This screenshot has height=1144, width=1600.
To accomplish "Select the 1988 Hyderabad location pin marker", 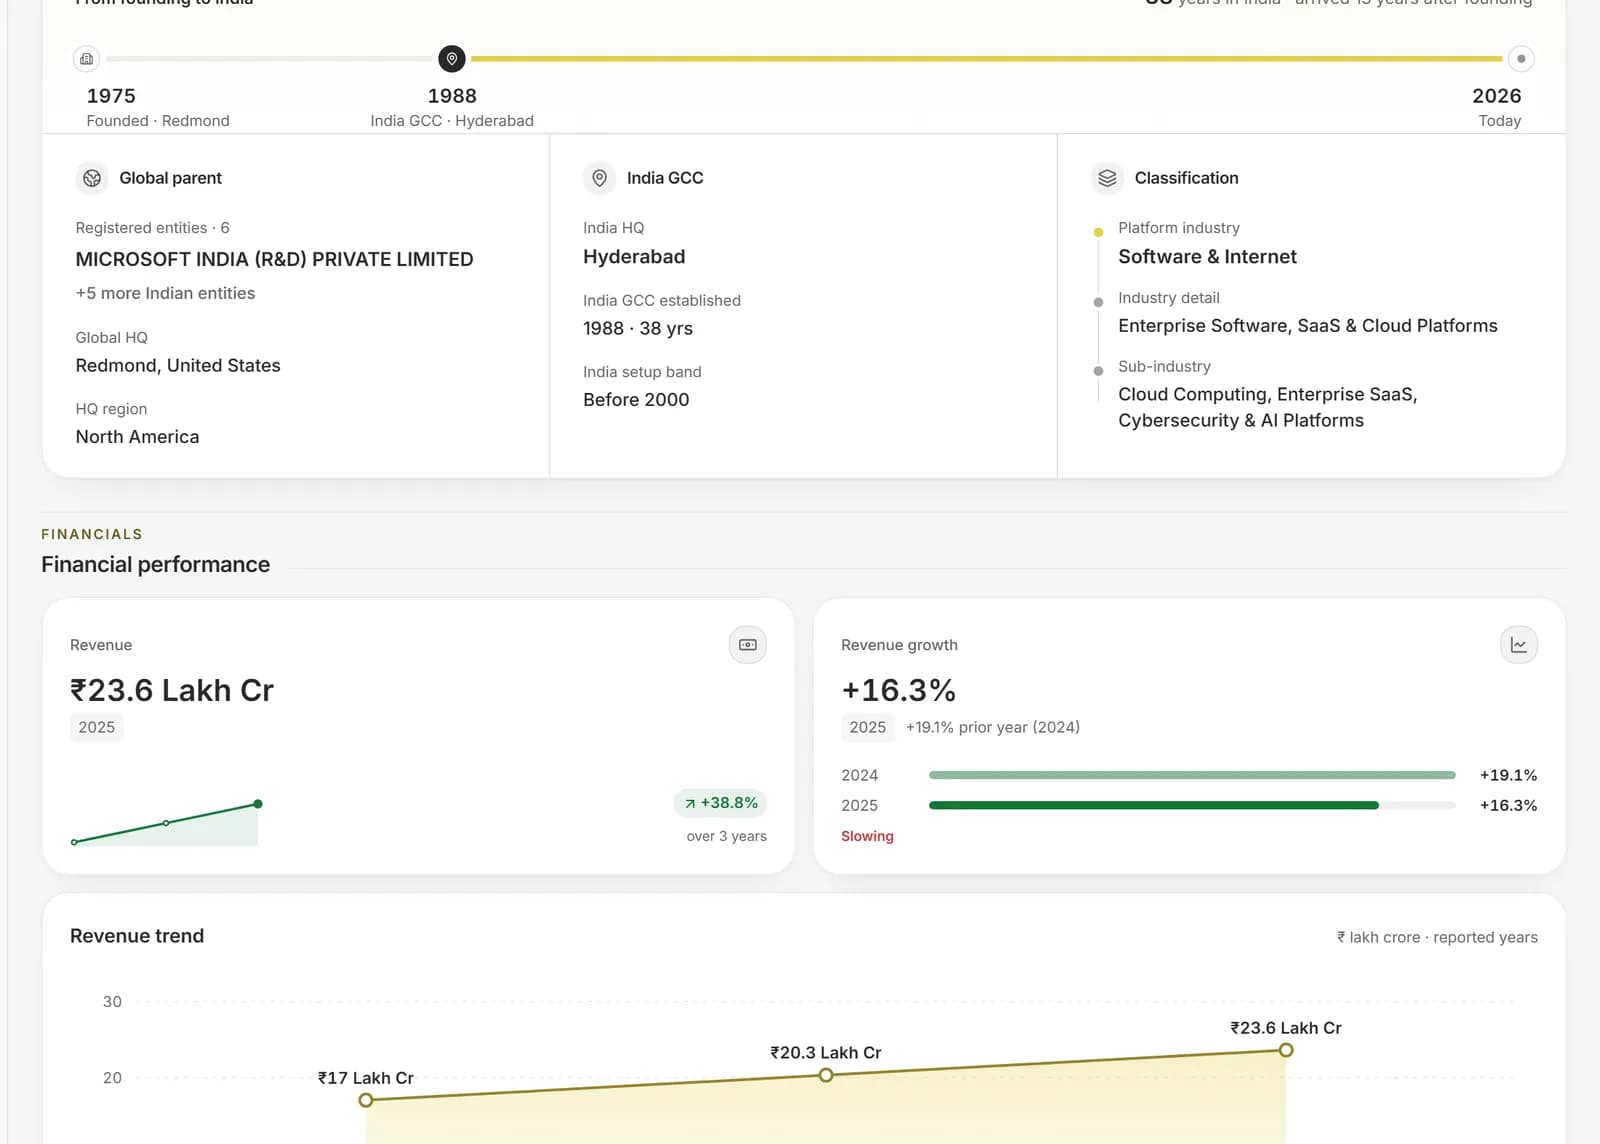I will 452,59.
